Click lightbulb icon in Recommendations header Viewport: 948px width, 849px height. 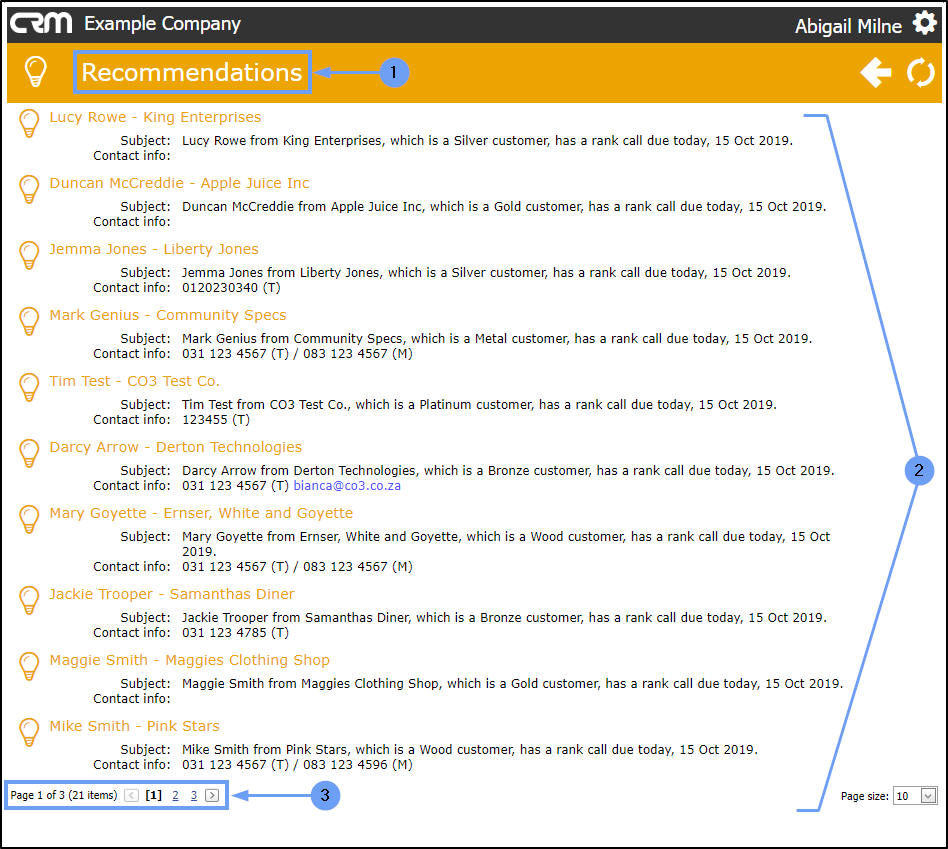click(x=35, y=72)
